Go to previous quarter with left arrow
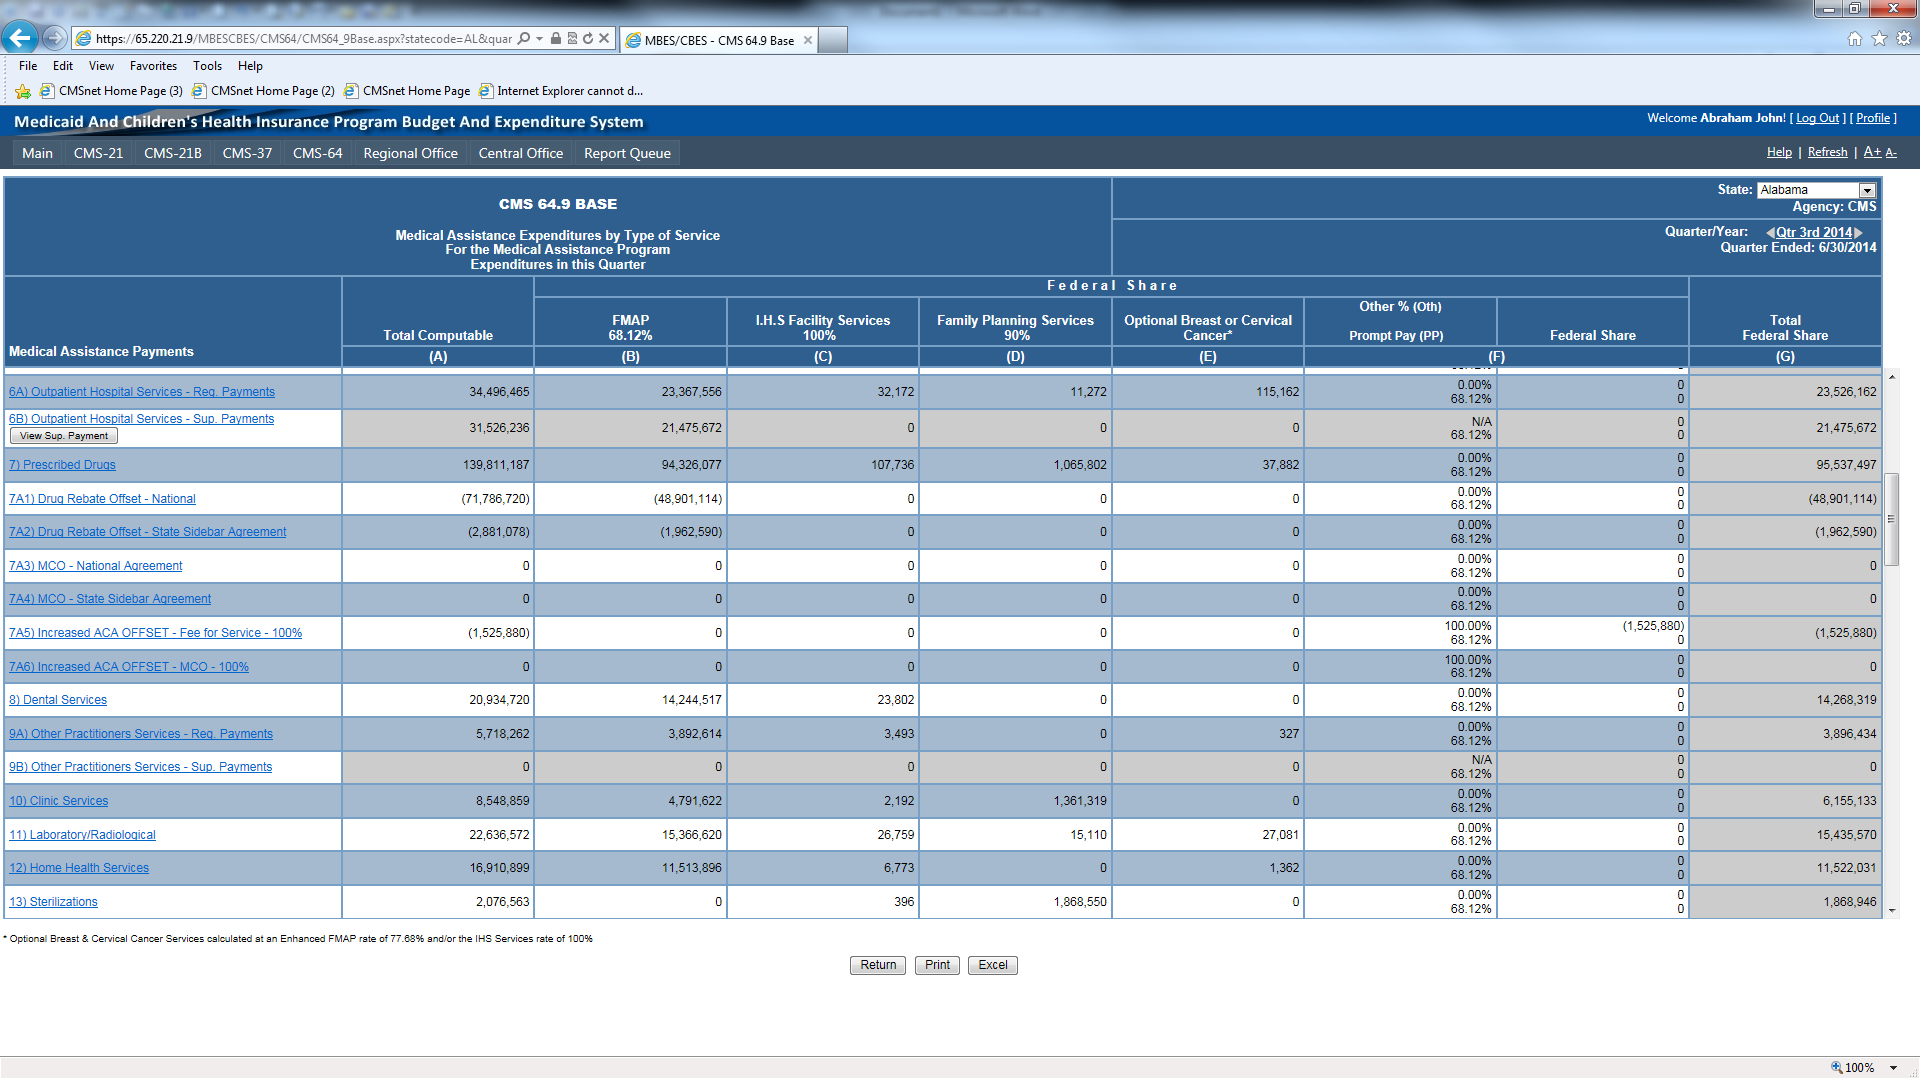The width and height of the screenshot is (1920, 1080). coord(1770,233)
